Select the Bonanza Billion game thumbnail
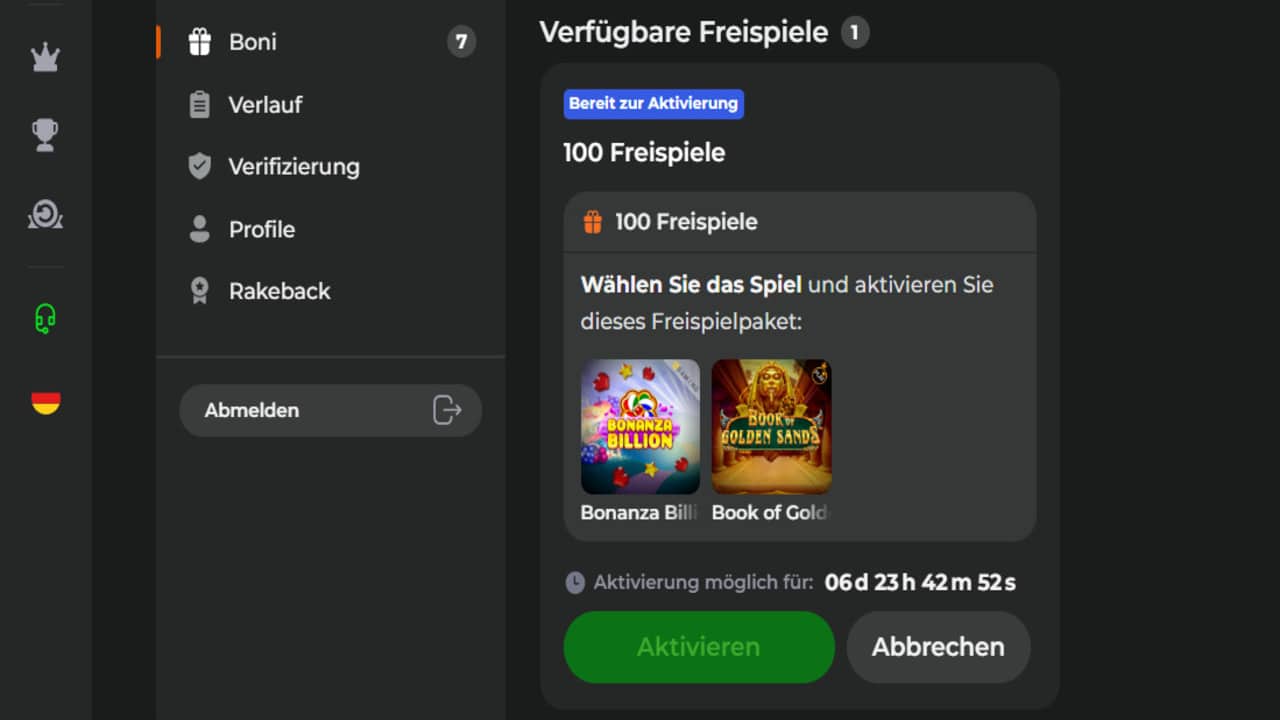The image size is (1280, 720). (640, 427)
